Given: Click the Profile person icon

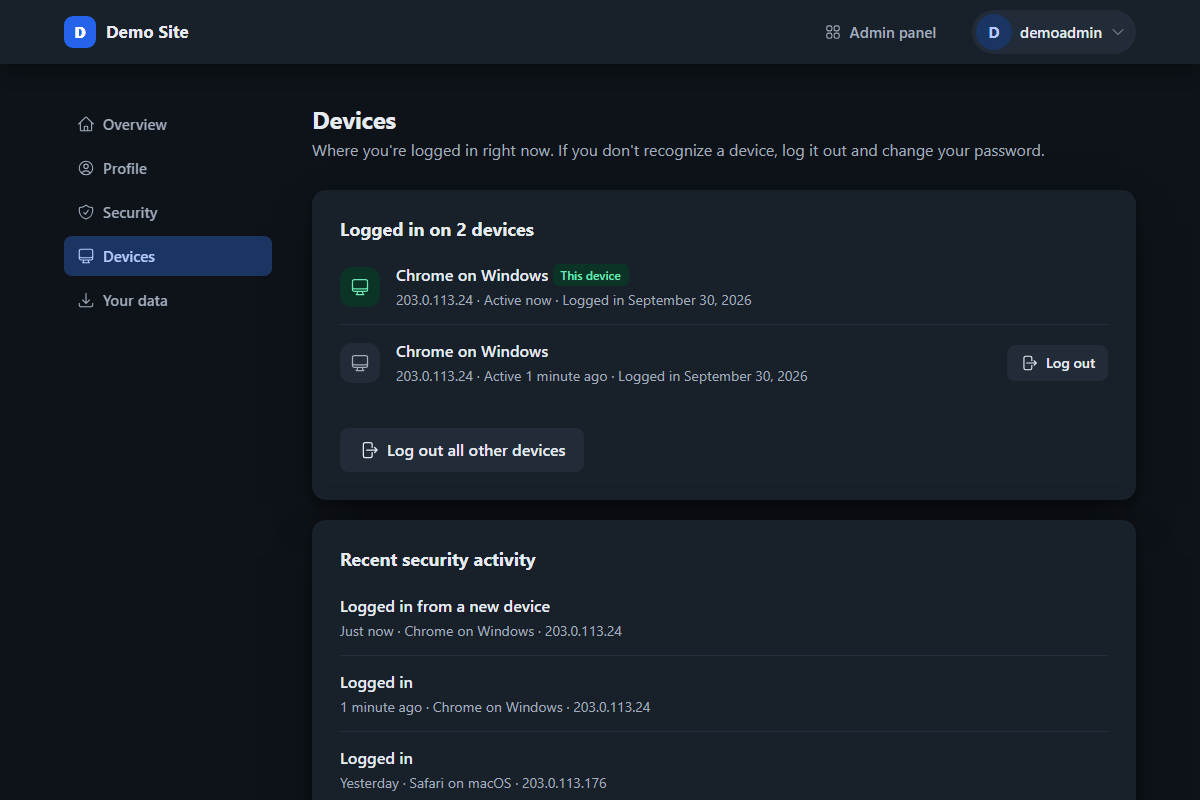Looking at the screenshot, I should click(x=86, y=168).
